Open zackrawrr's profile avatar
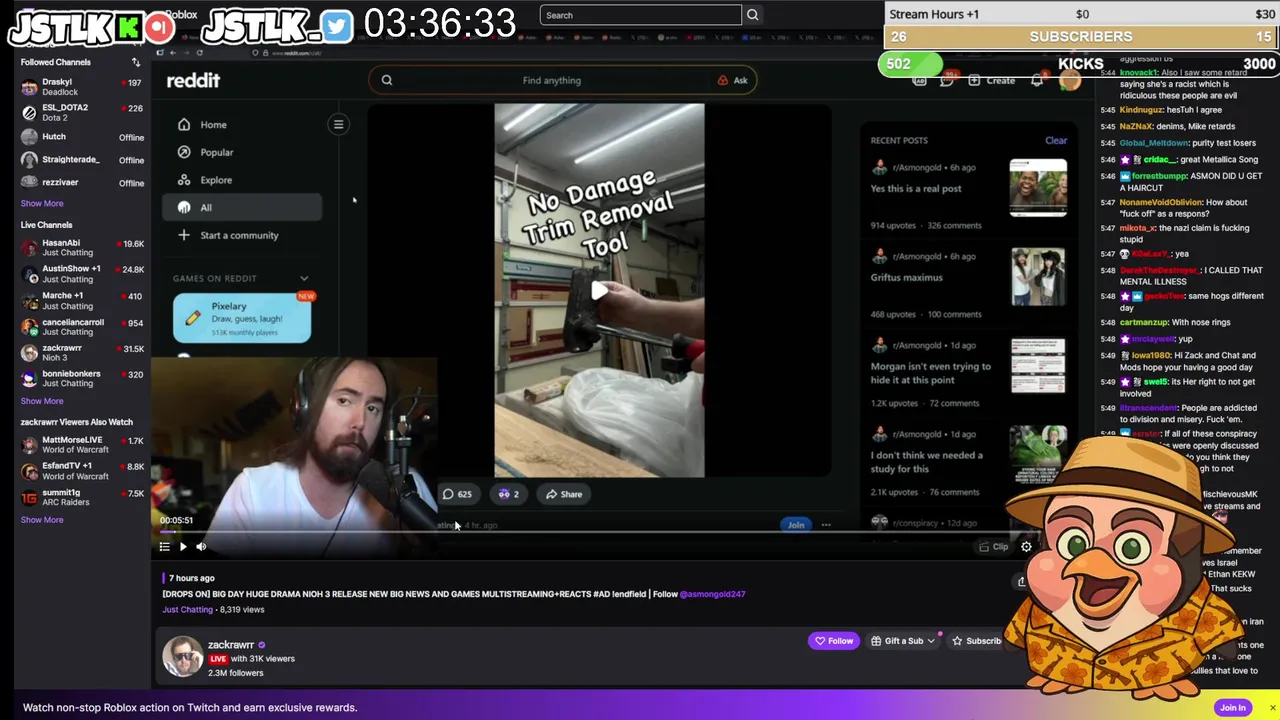Viewport: 1280px width, 720px height. (182, 657)
